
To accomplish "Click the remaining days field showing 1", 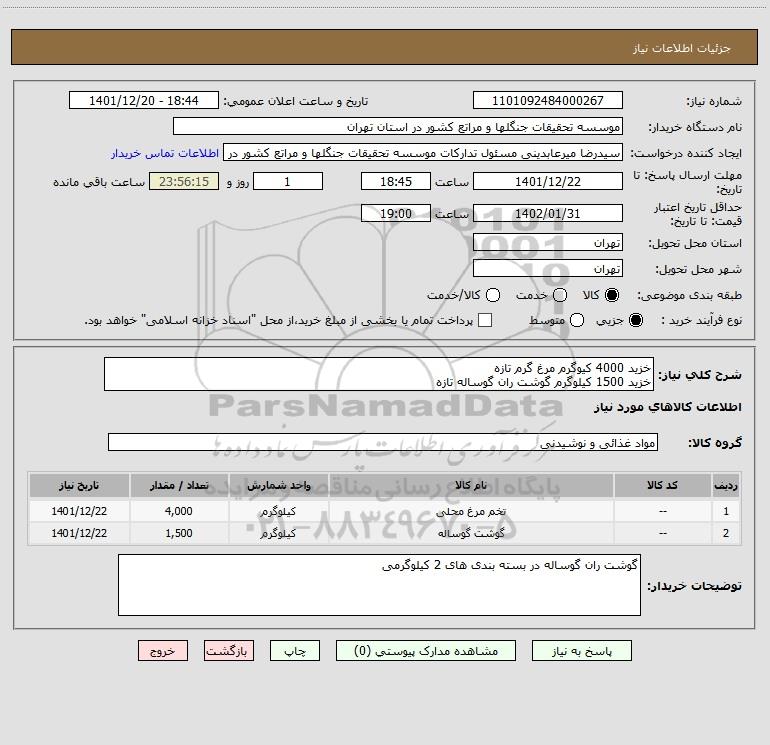I will pyautogui.click(x=288, y=181).
